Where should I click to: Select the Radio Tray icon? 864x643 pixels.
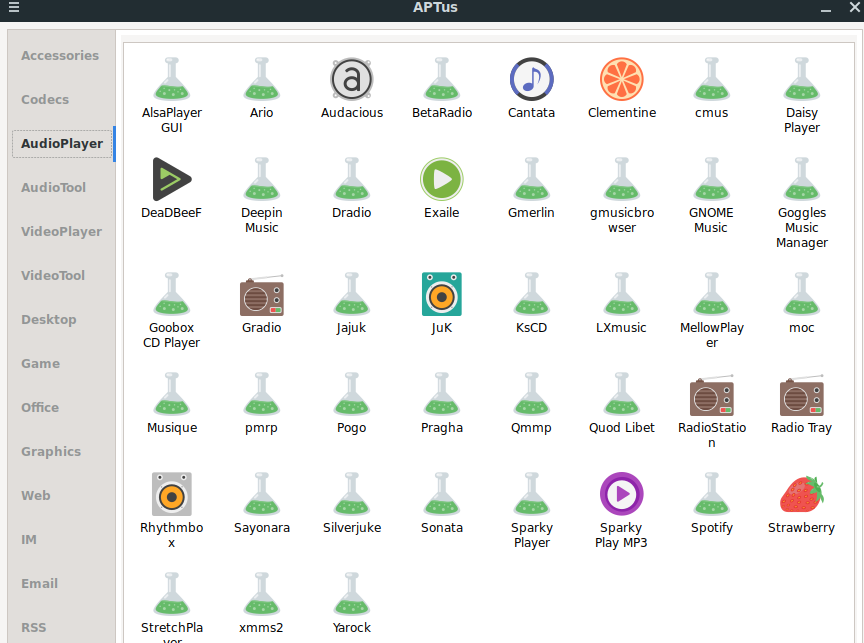pos(801,395)
